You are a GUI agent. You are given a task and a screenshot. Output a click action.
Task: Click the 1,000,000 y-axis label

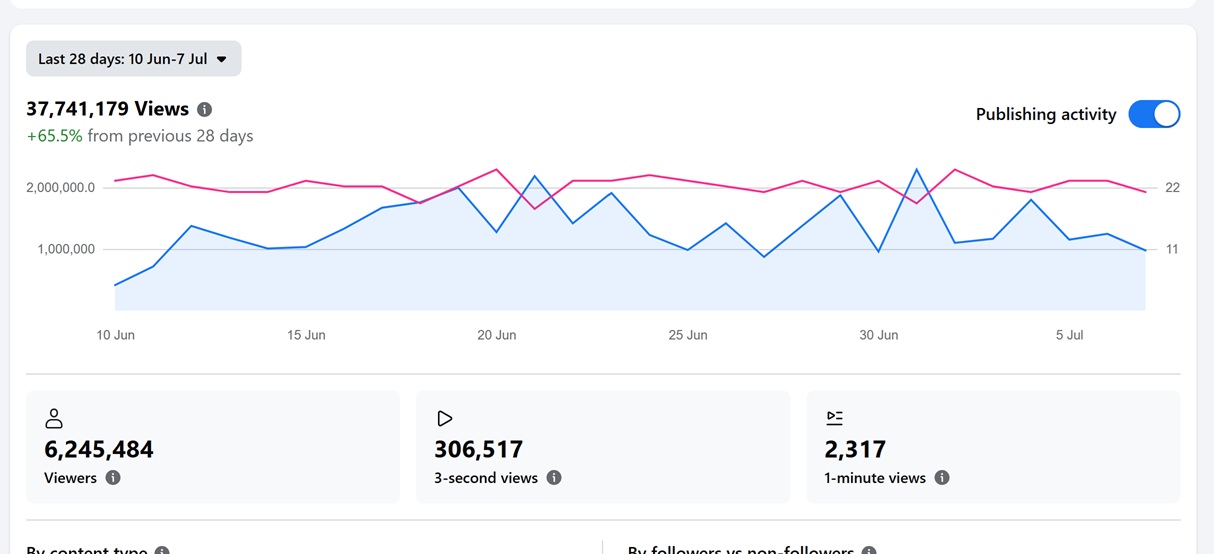point(66,249)
